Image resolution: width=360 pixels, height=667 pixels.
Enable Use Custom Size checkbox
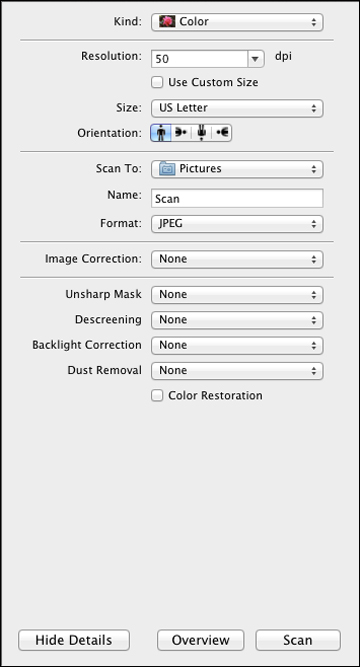pyautogui.click(x=157, y=83)
